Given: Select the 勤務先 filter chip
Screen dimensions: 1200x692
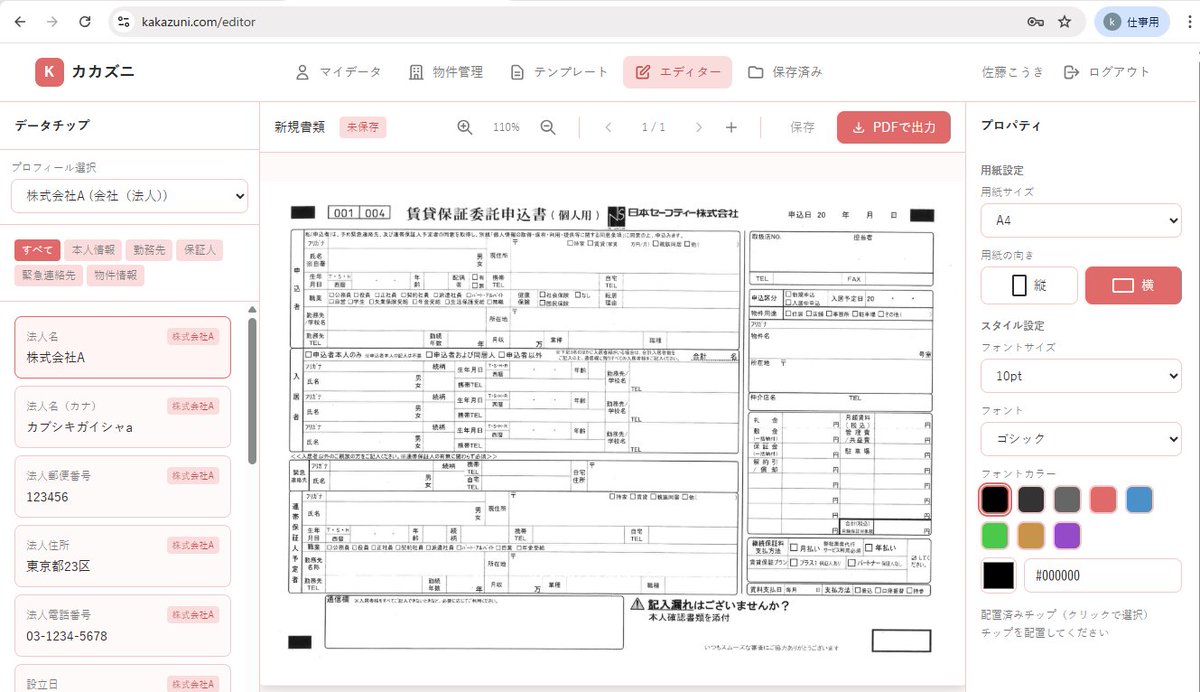Looking at the screenshot, I should coord(149,250).
